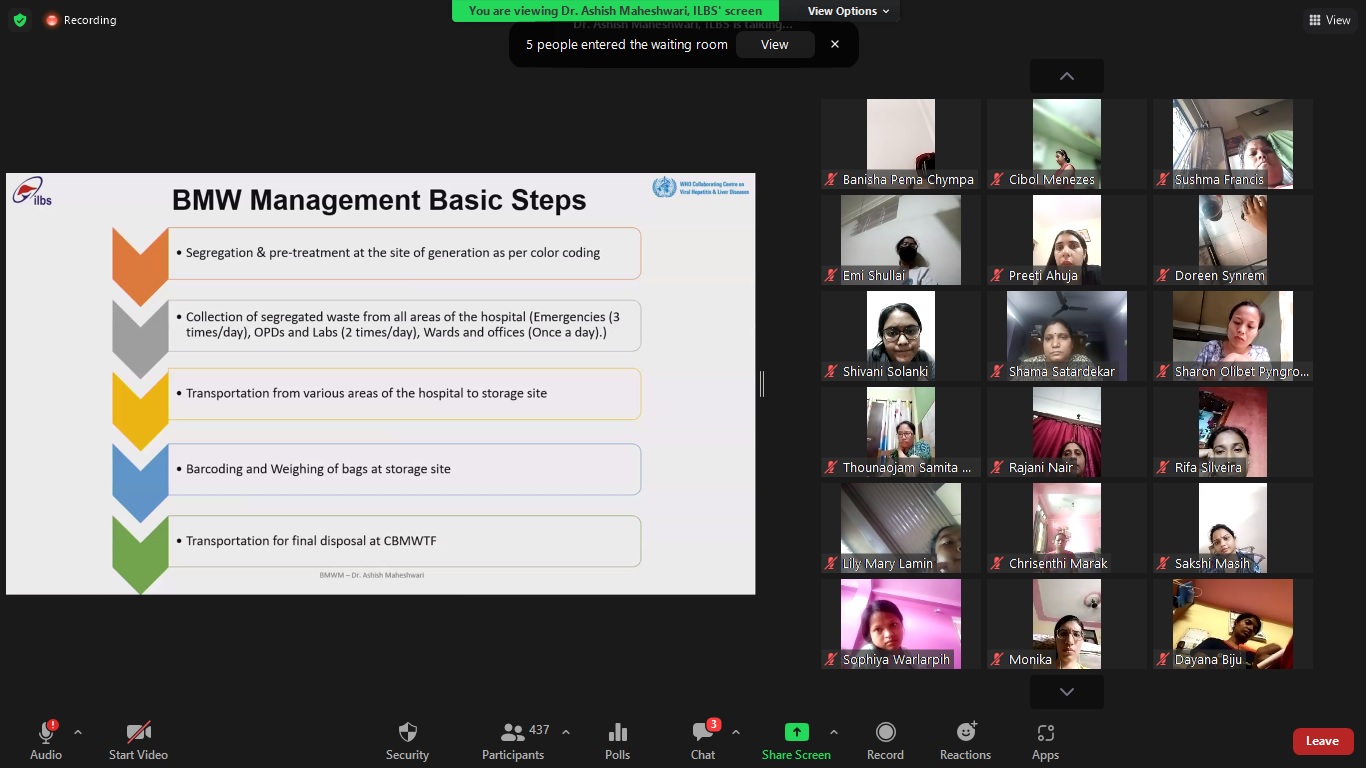
Task: Click muted mic icon beside Cibol Menezes
Action: tap(997, 180)
